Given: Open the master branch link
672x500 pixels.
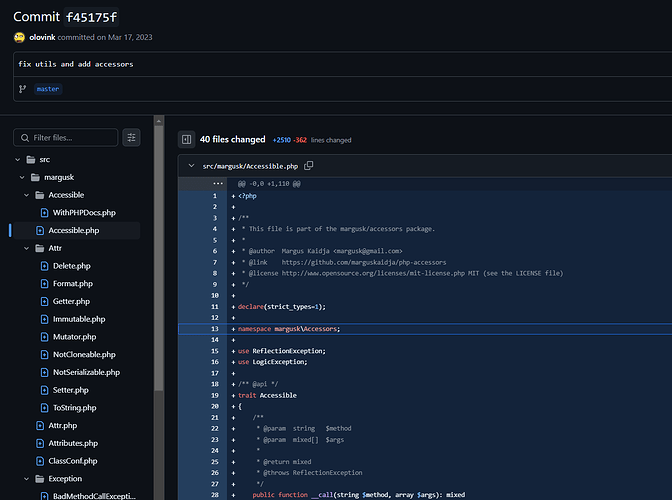Looking at the screenshot, I should tap(48, 88).
